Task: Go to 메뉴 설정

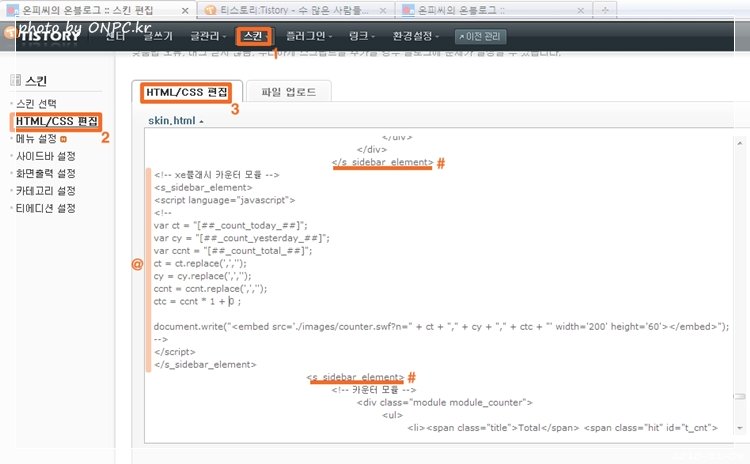Action: pos(36,139)
